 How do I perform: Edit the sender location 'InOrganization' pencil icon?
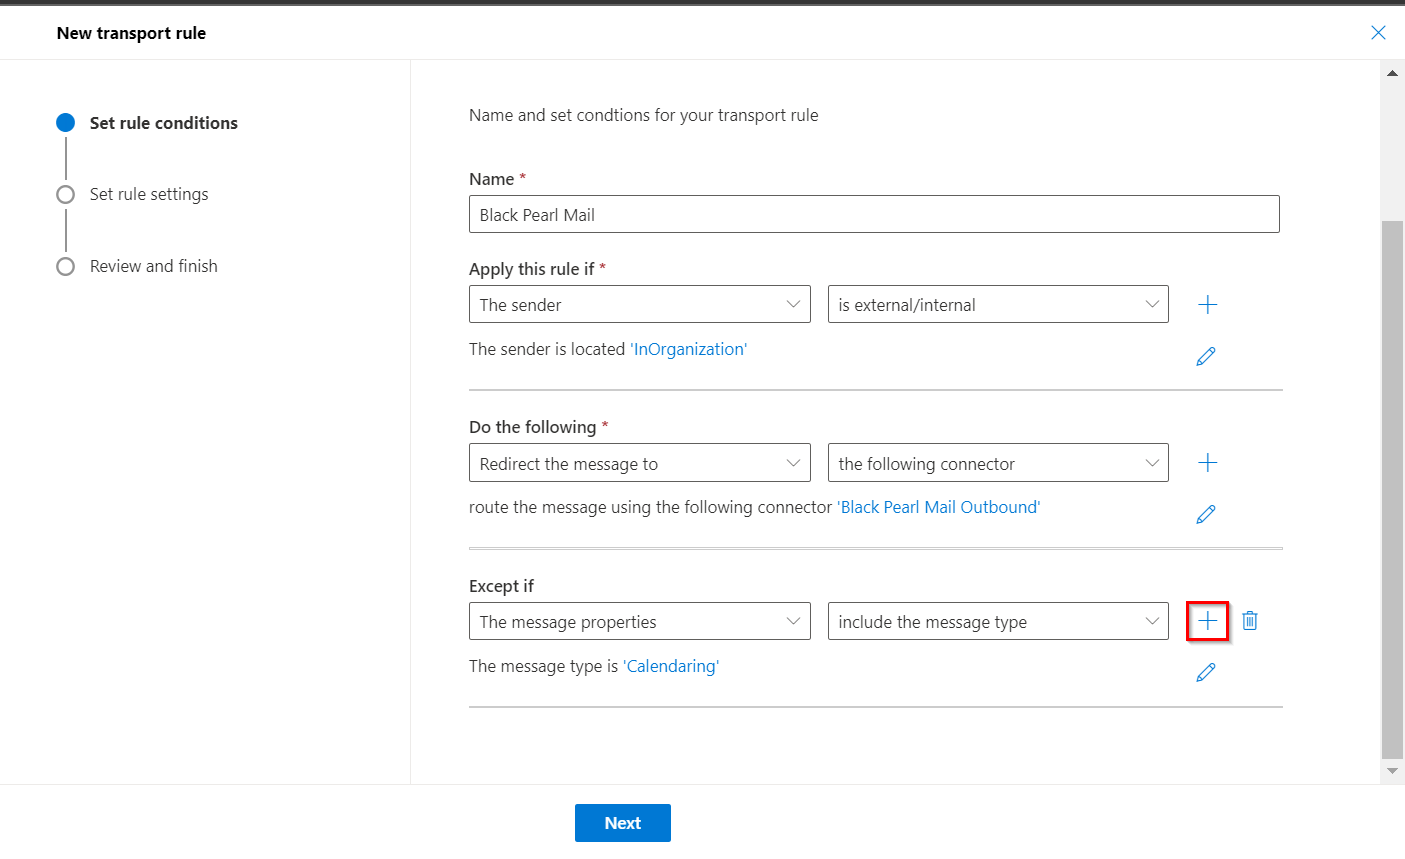click(x=1206, y=356)
